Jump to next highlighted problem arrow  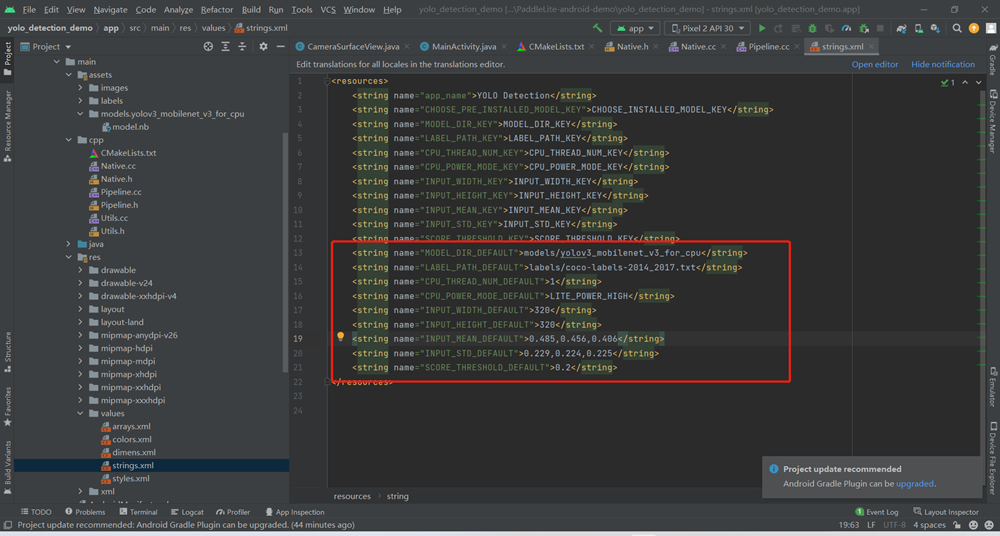[x=979, y=82]
